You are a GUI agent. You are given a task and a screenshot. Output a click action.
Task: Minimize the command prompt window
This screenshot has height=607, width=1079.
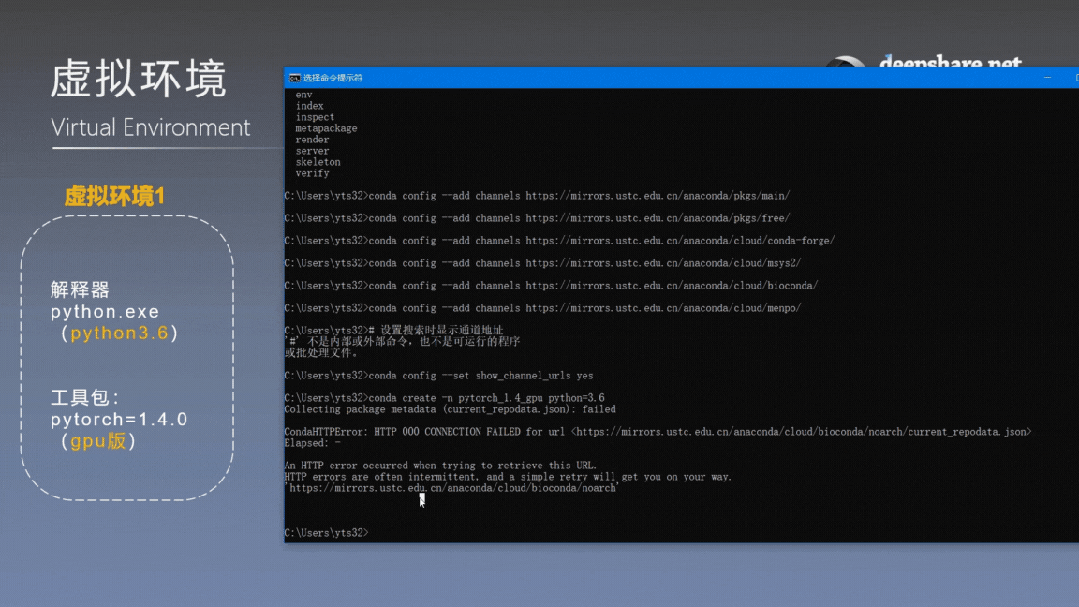point(1047,78)
